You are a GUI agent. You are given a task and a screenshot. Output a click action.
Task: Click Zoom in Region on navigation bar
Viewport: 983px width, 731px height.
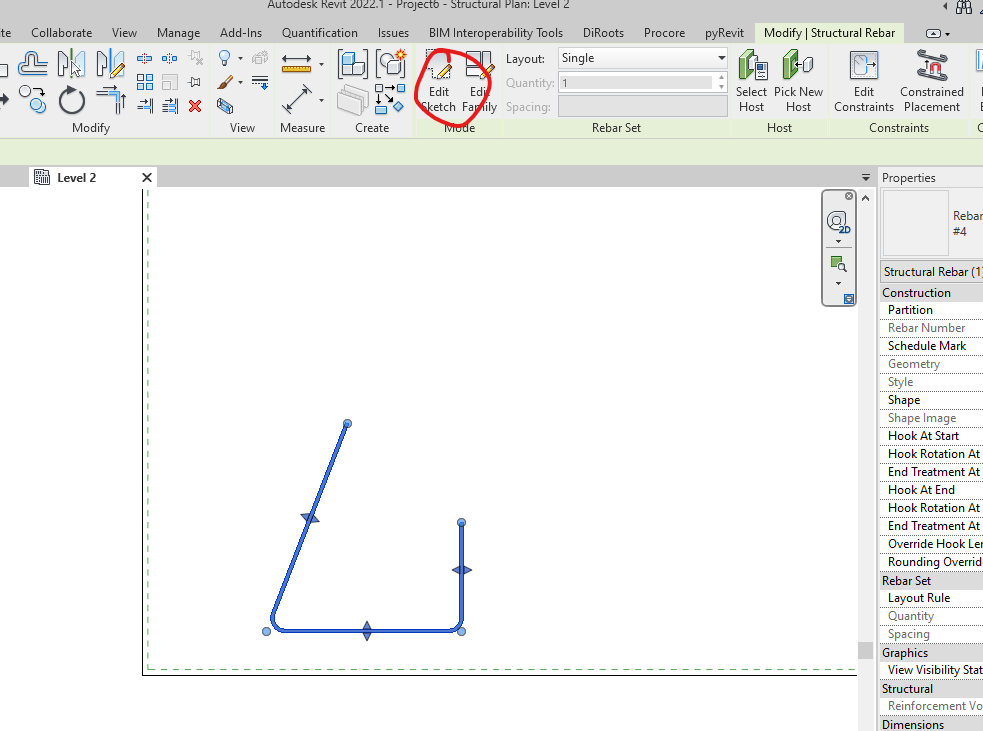pyautogui.click(x=838, y=264)
